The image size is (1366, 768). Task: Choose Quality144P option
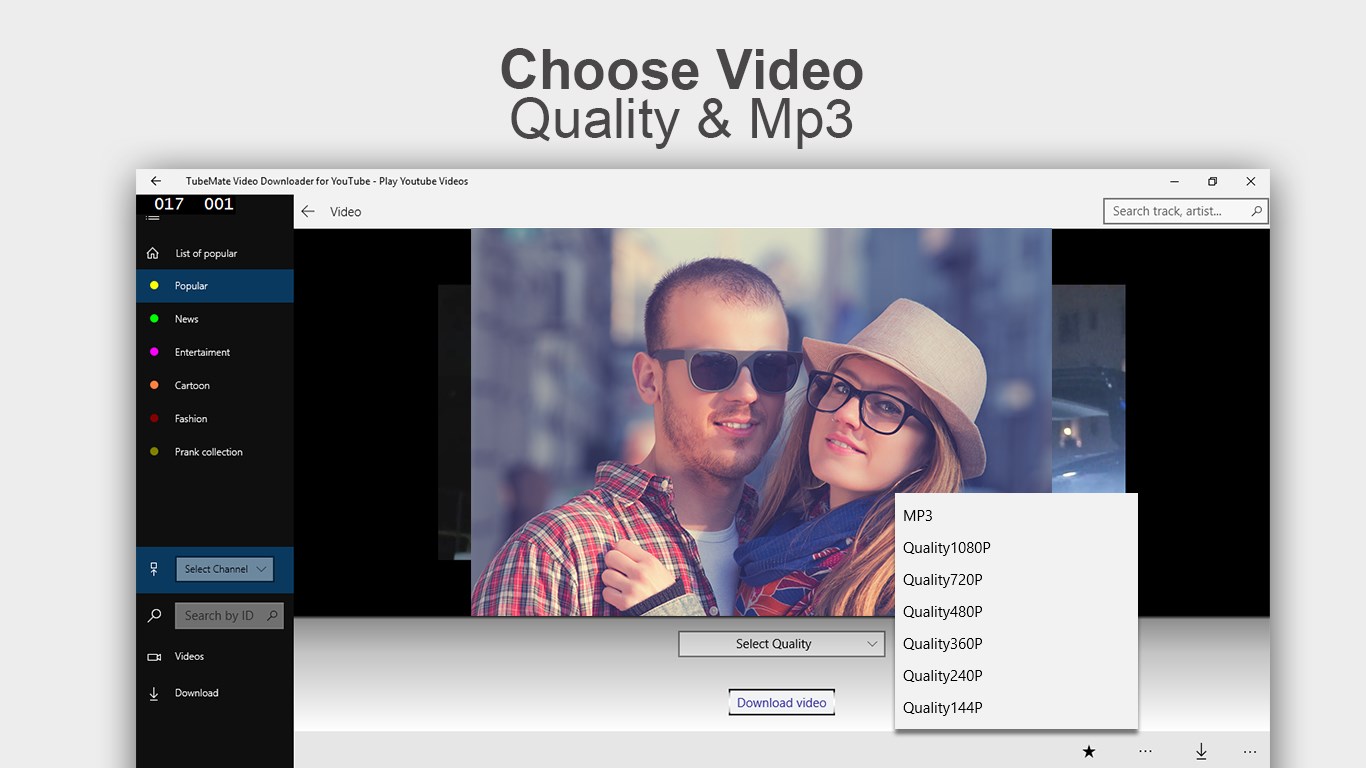pyautogui.click(x=1016, y=708)
